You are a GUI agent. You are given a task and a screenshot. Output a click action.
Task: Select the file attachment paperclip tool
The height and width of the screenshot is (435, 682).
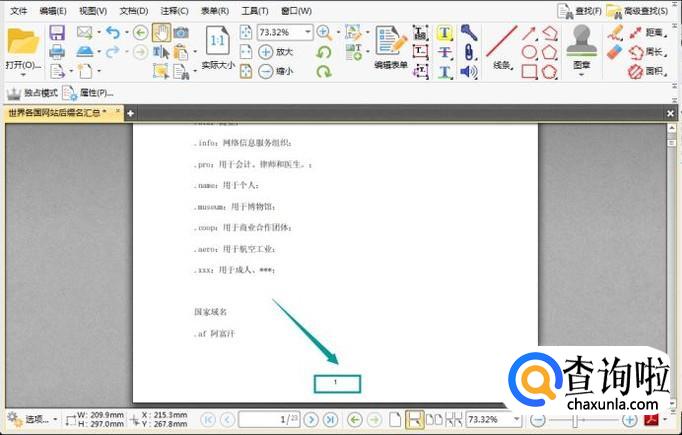click(x=468, y=52)
